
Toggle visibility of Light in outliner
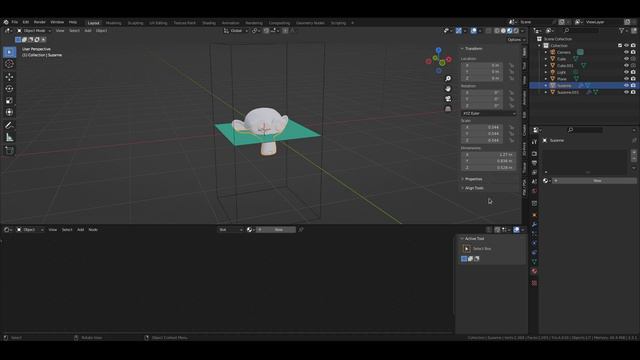626,72
